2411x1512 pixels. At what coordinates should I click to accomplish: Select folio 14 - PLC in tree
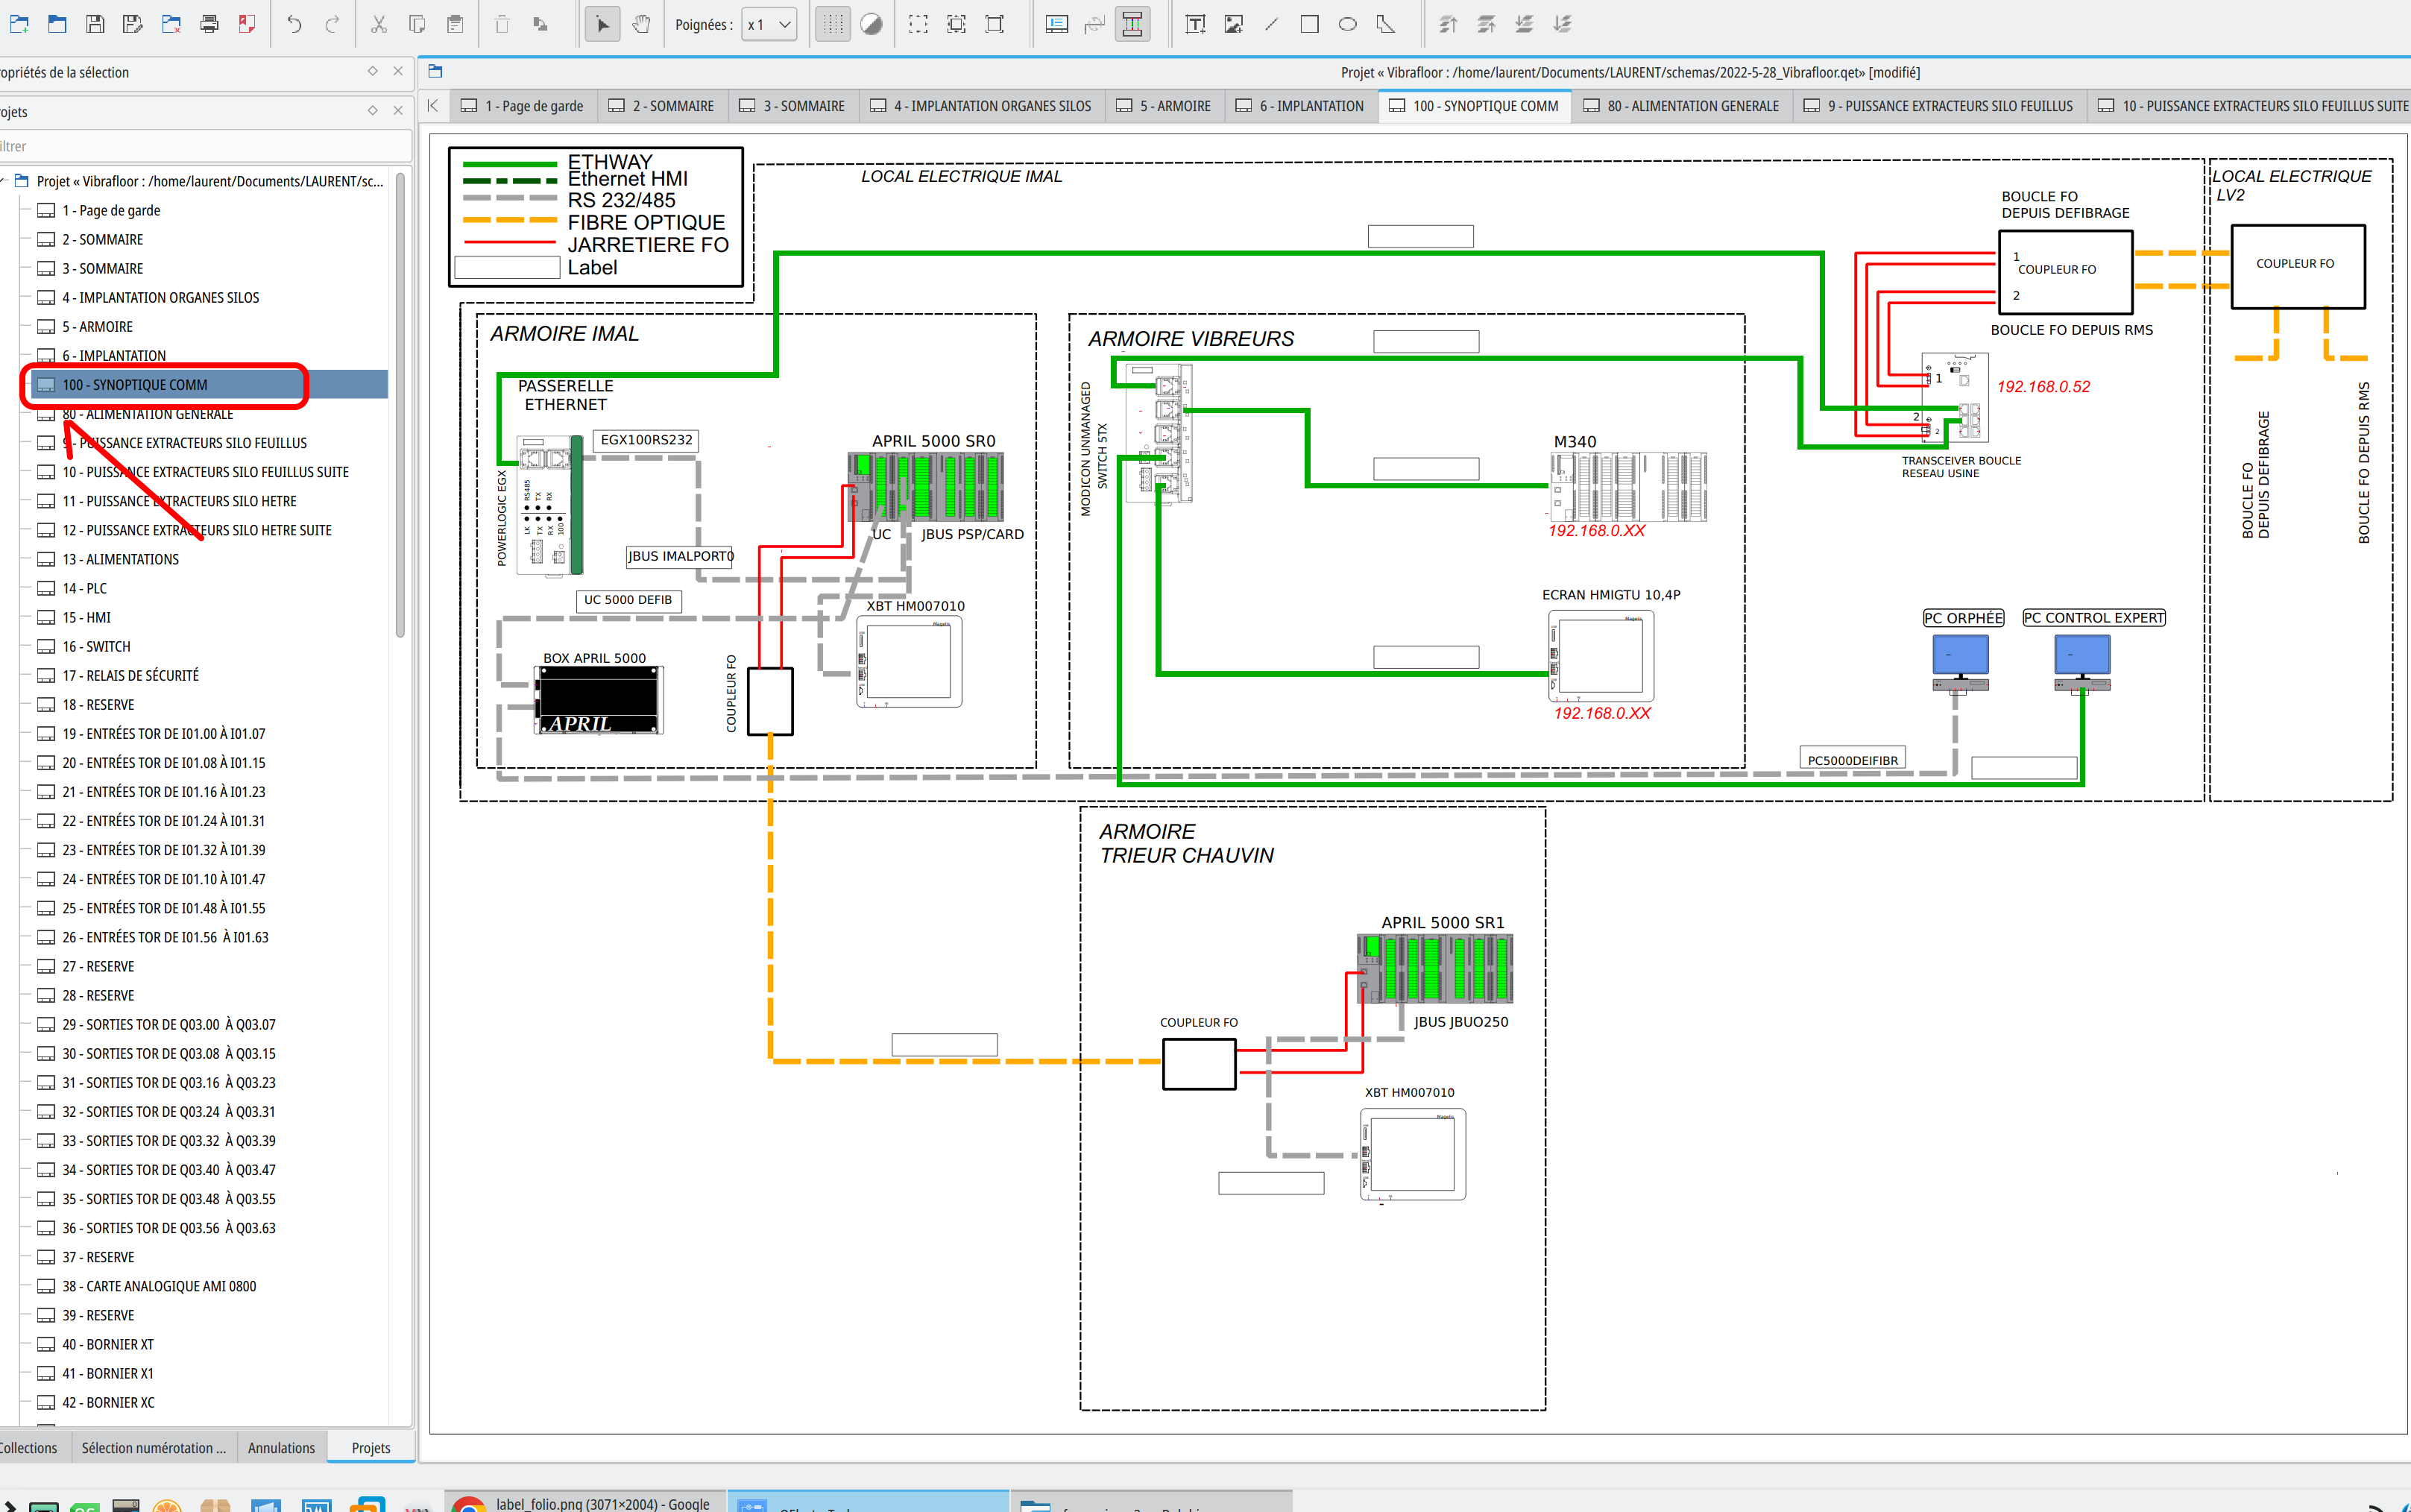tap(84, 589)
